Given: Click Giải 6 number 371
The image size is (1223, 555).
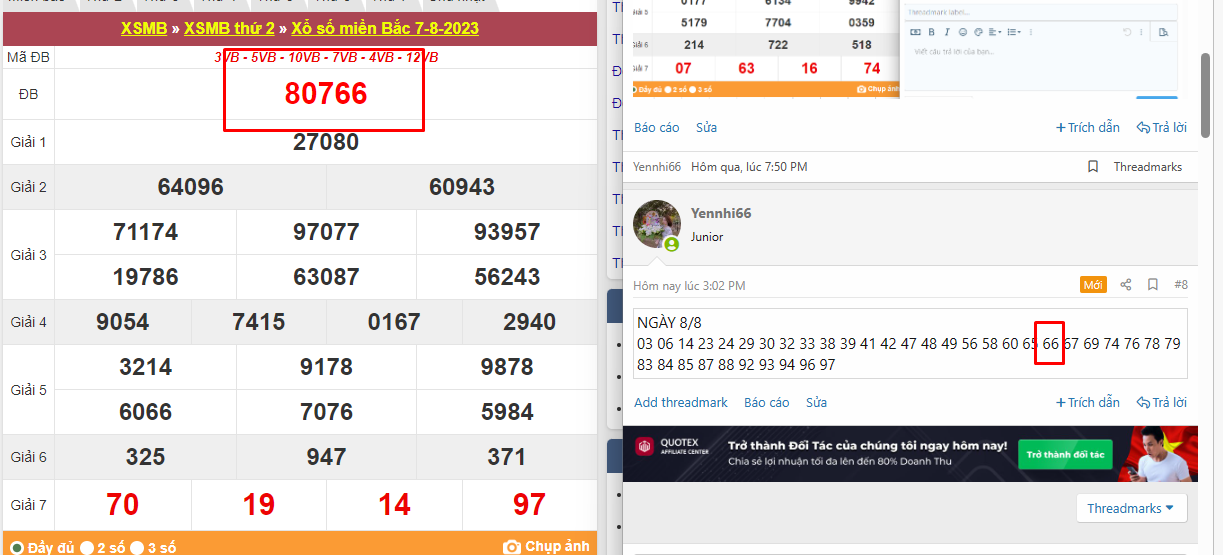Looking at the screenshot, I should pos(507,457).
